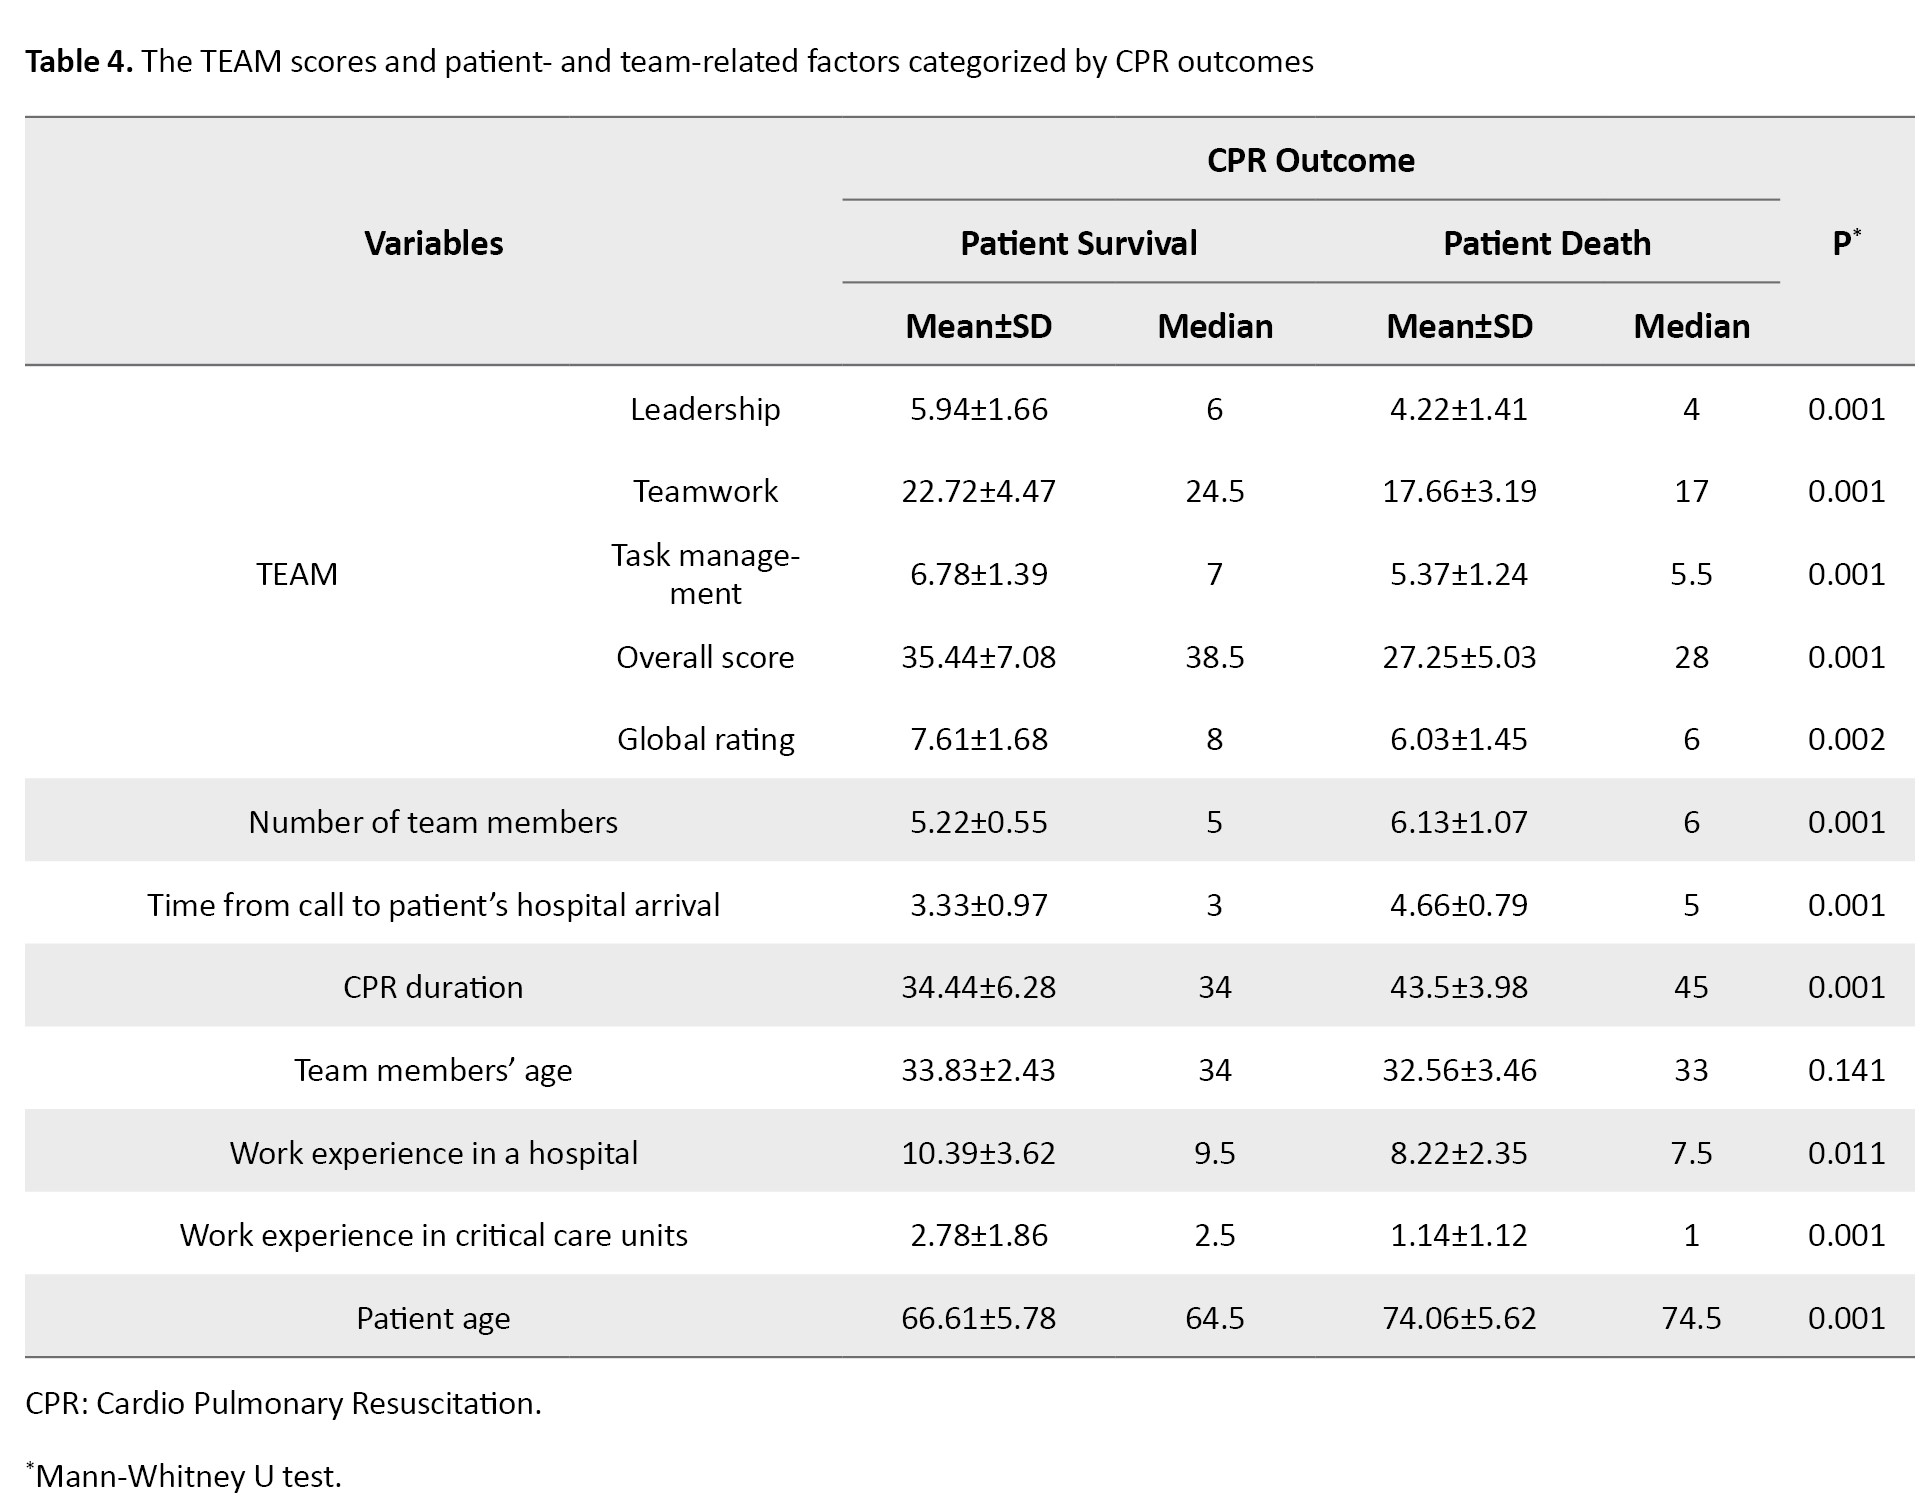
Task: Click the 'CPR duration' row label
Action: tap(433, 987)
